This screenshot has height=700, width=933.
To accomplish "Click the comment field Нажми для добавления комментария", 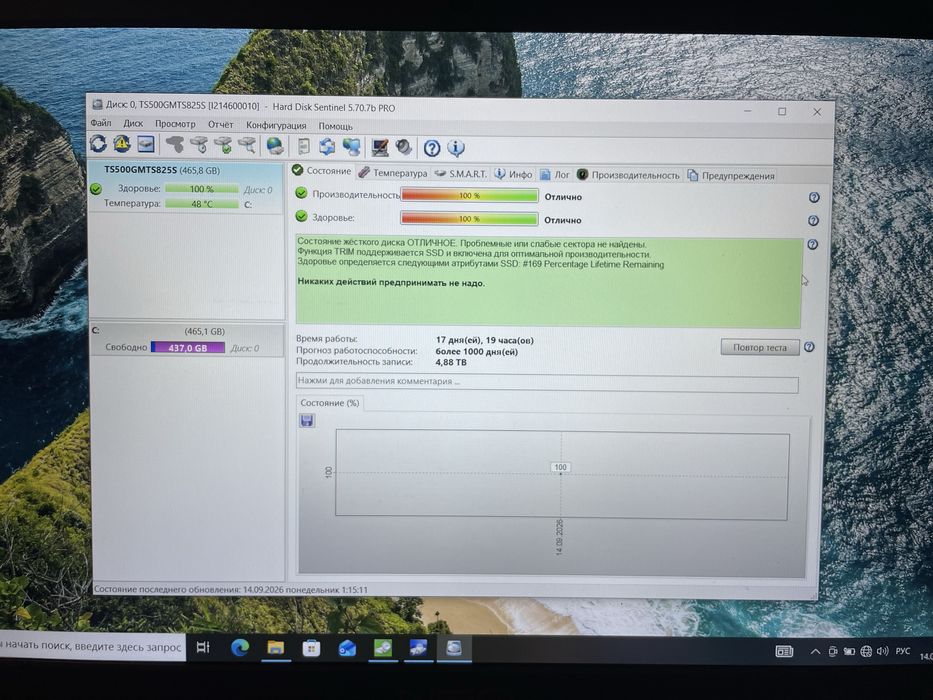I will (x=547, y=382).
